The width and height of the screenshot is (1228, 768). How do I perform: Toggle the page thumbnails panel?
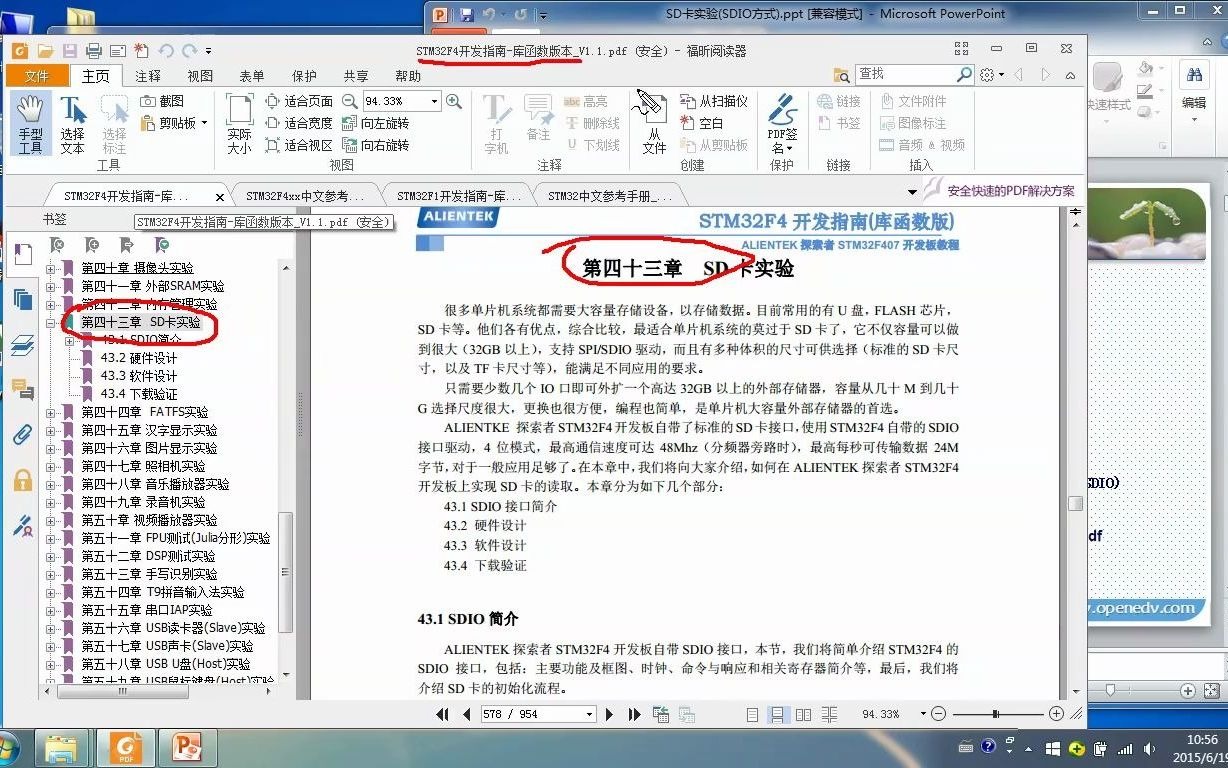[x=22, y=299]
